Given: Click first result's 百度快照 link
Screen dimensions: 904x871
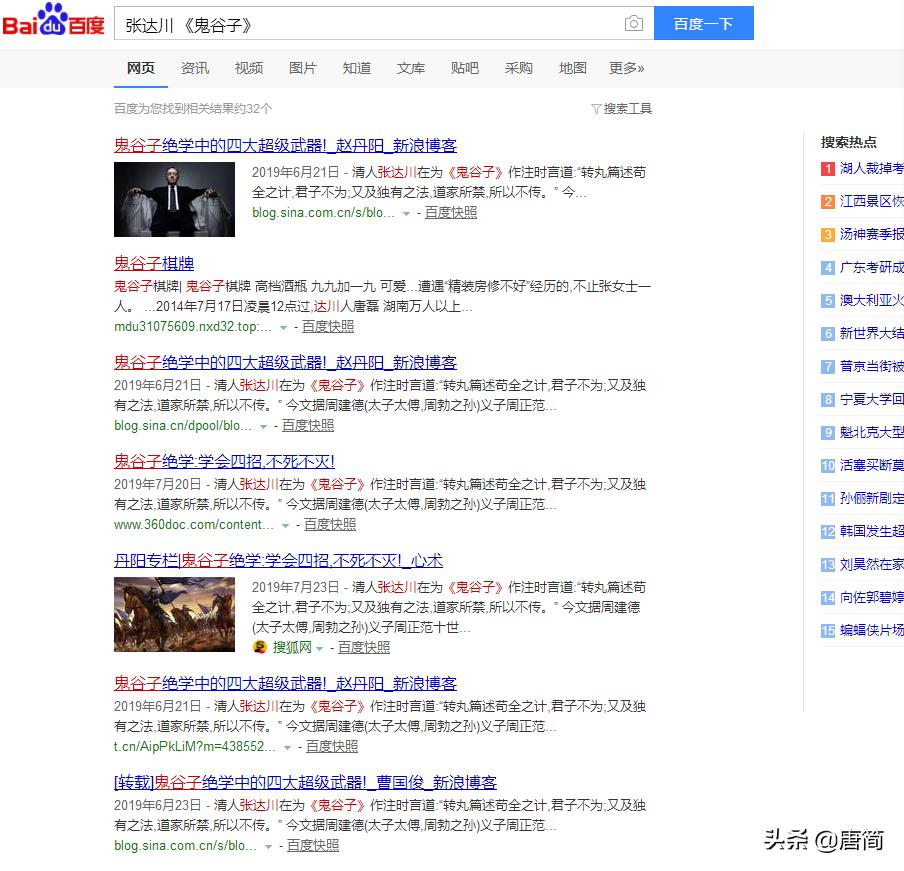Looking at the screenshot, I should [x=450, y=212].
